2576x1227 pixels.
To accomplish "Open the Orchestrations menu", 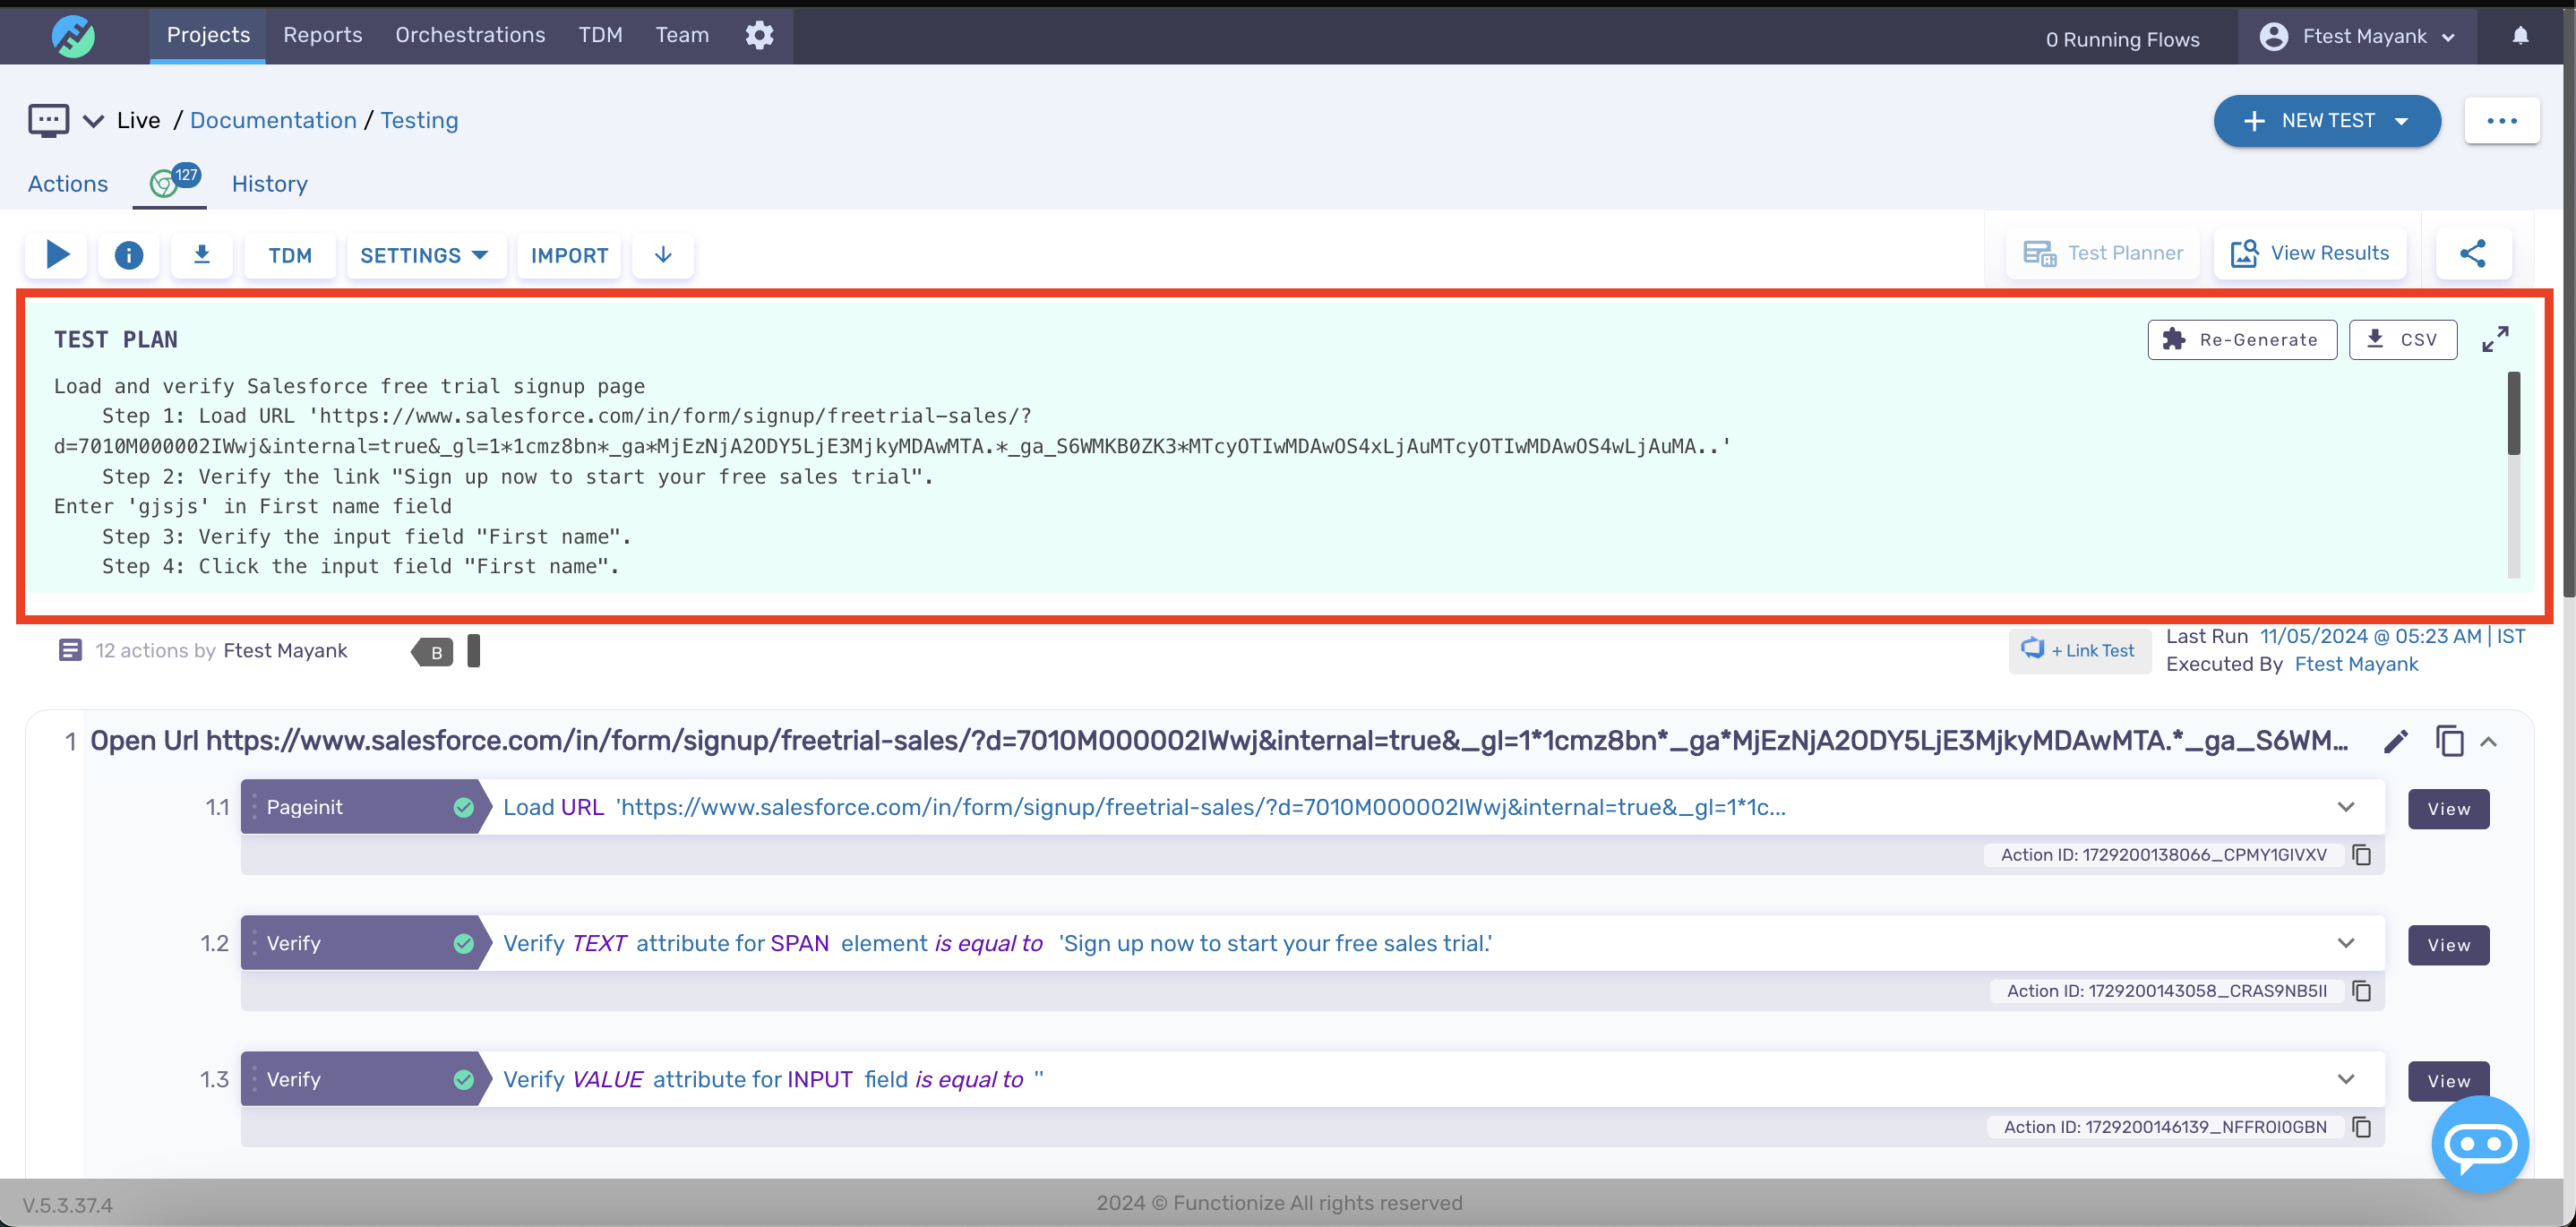I will click(470, 35).
